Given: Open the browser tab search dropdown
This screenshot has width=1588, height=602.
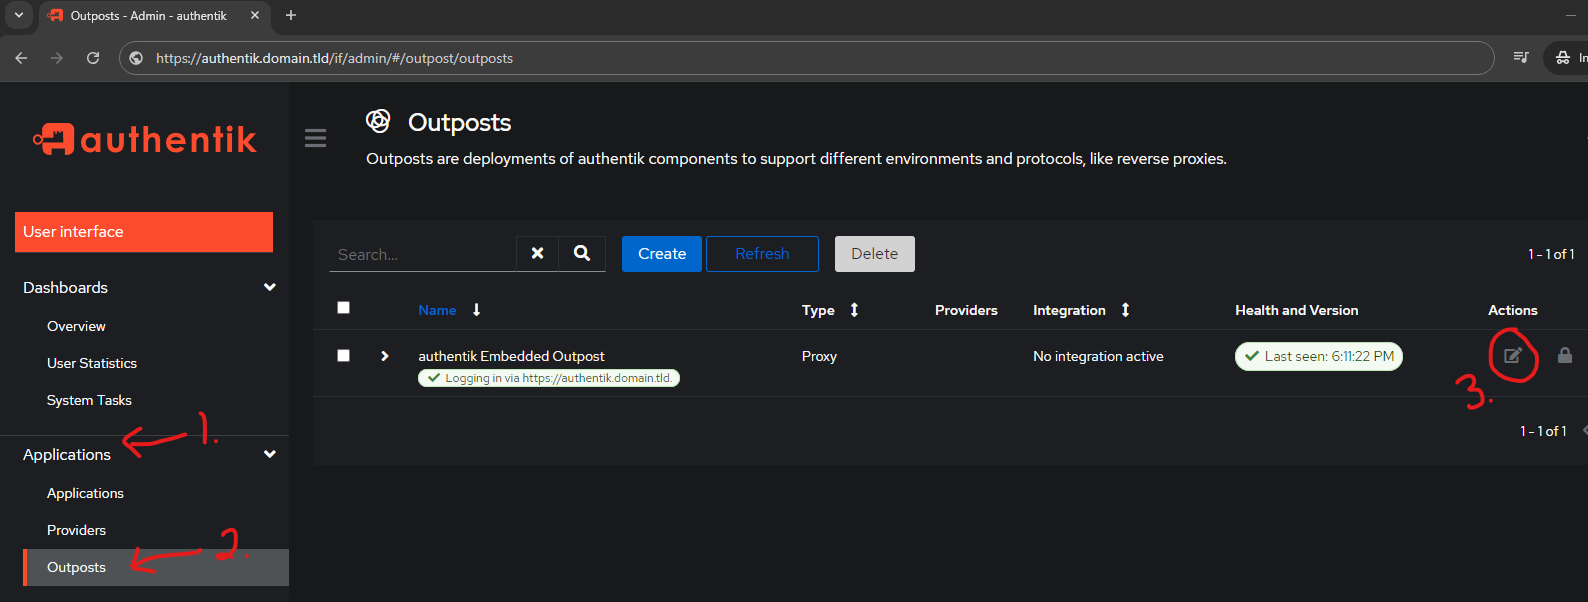Looking at the screenshot, I should 18,15.
